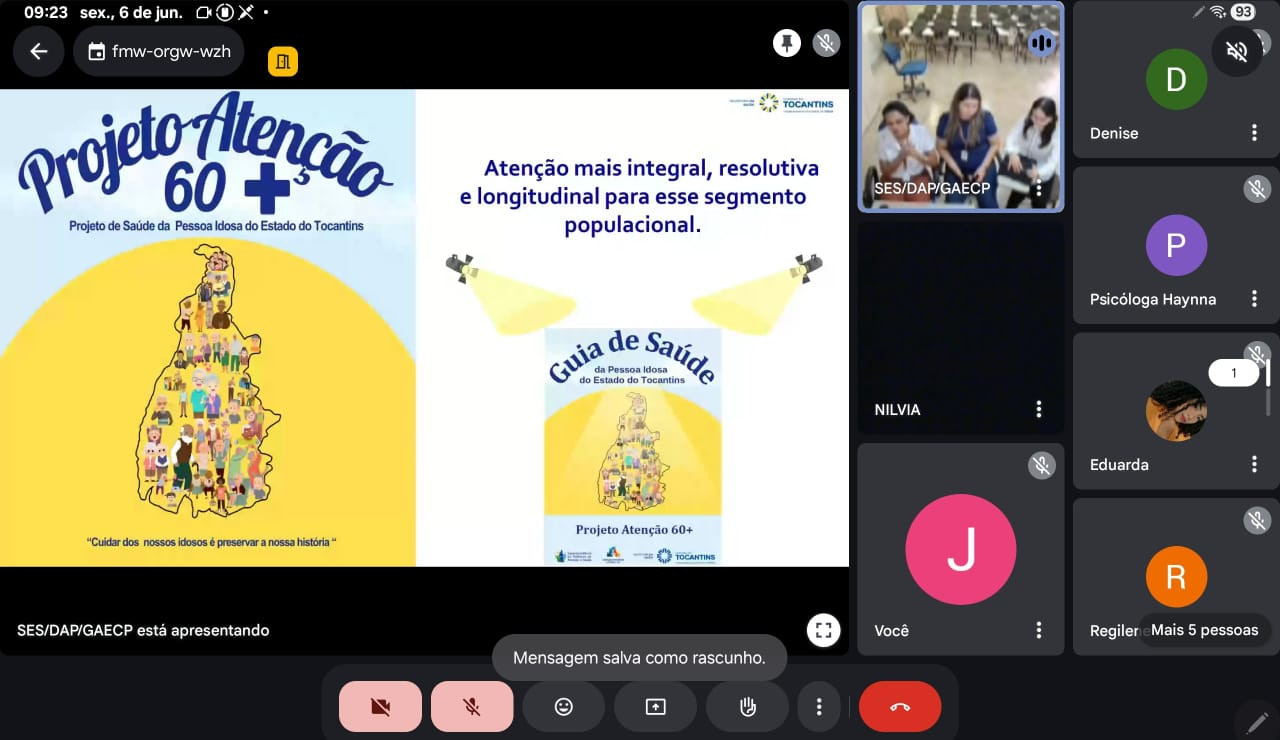Open the emoji reactions button
This screenshot has width=1280, height=740.
click(564, 707)
